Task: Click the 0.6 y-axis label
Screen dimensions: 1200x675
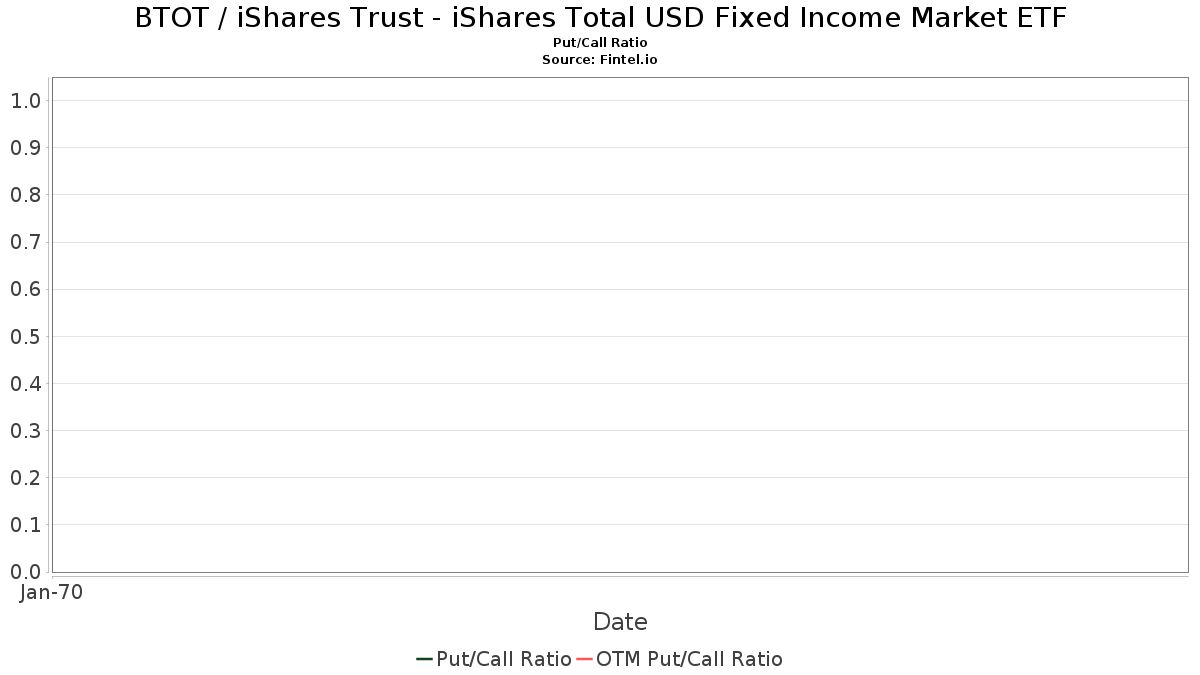Action: coord(25,290)
